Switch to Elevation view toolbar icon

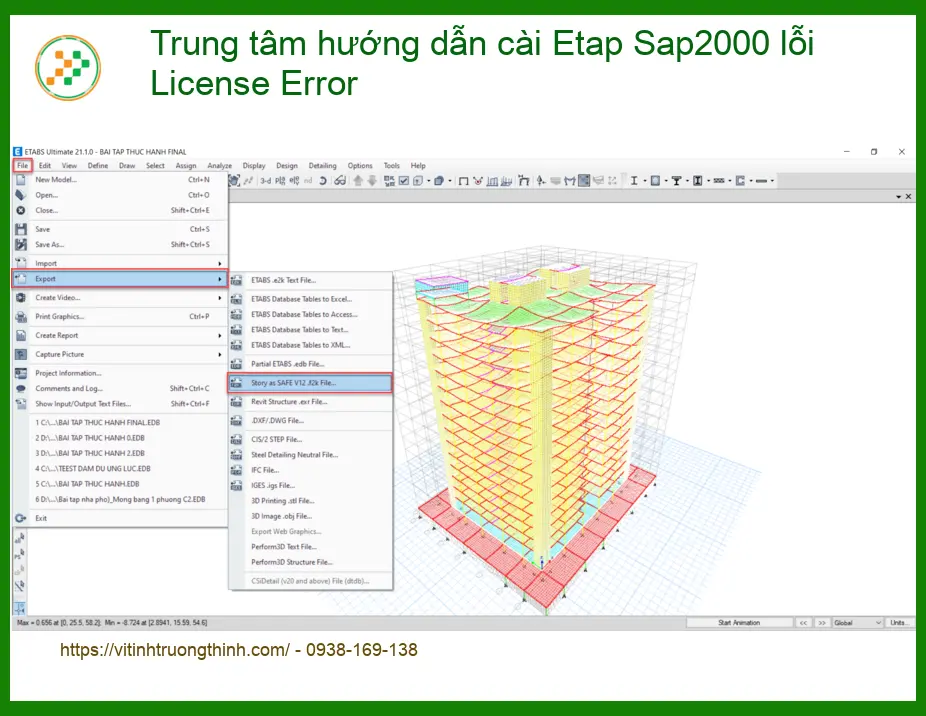point(294,181)
